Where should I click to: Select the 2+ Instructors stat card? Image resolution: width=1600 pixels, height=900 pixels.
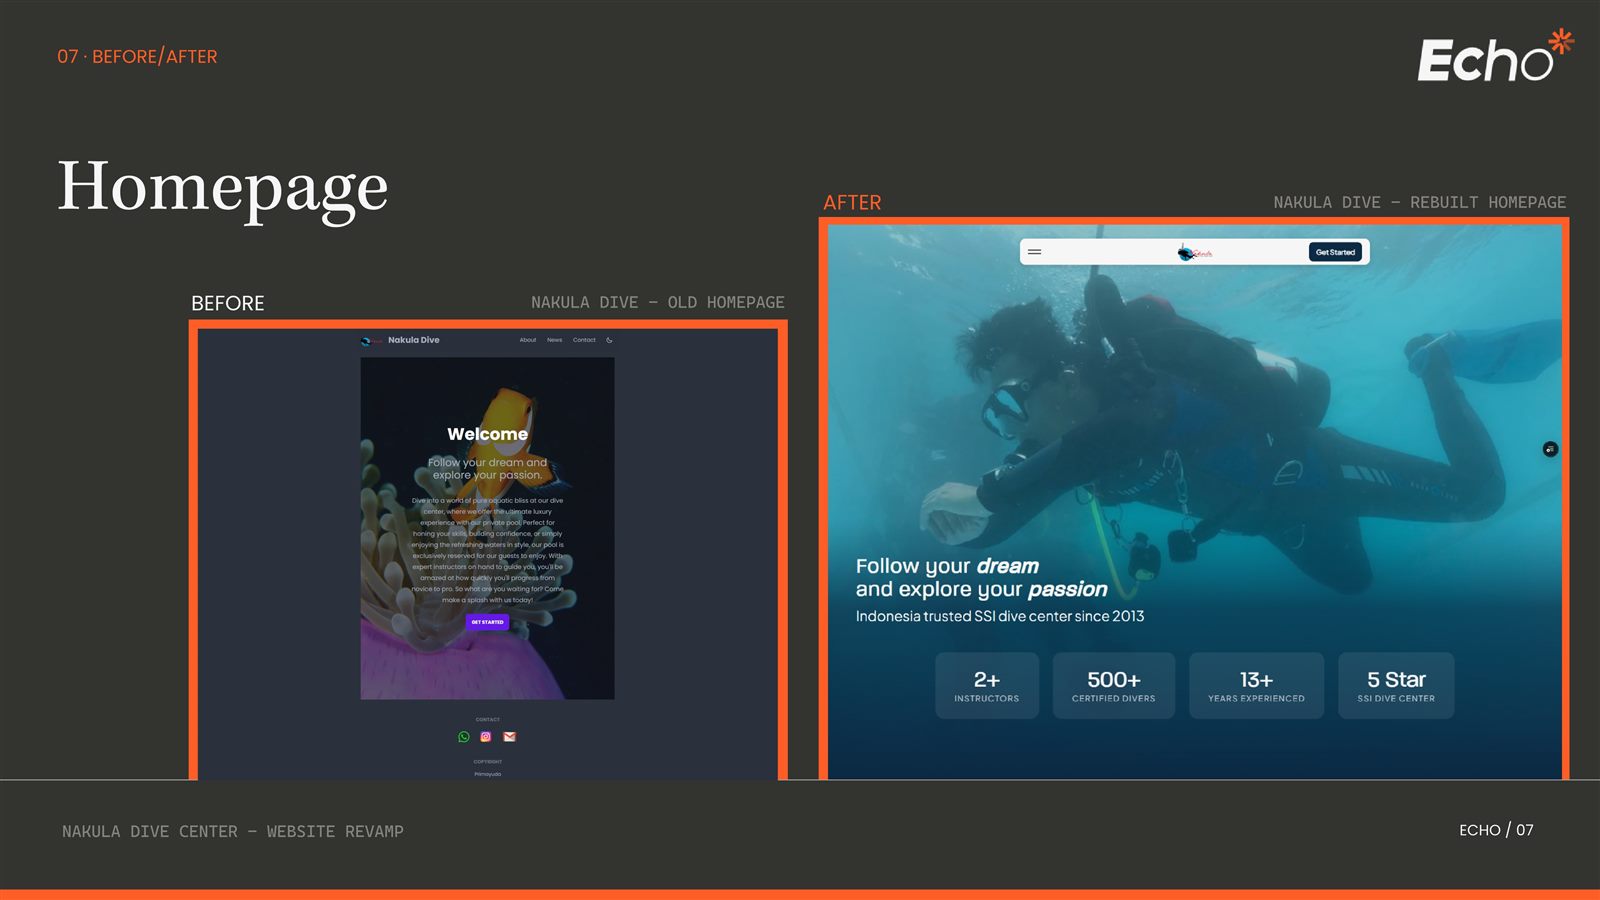(x=987, y=686)
